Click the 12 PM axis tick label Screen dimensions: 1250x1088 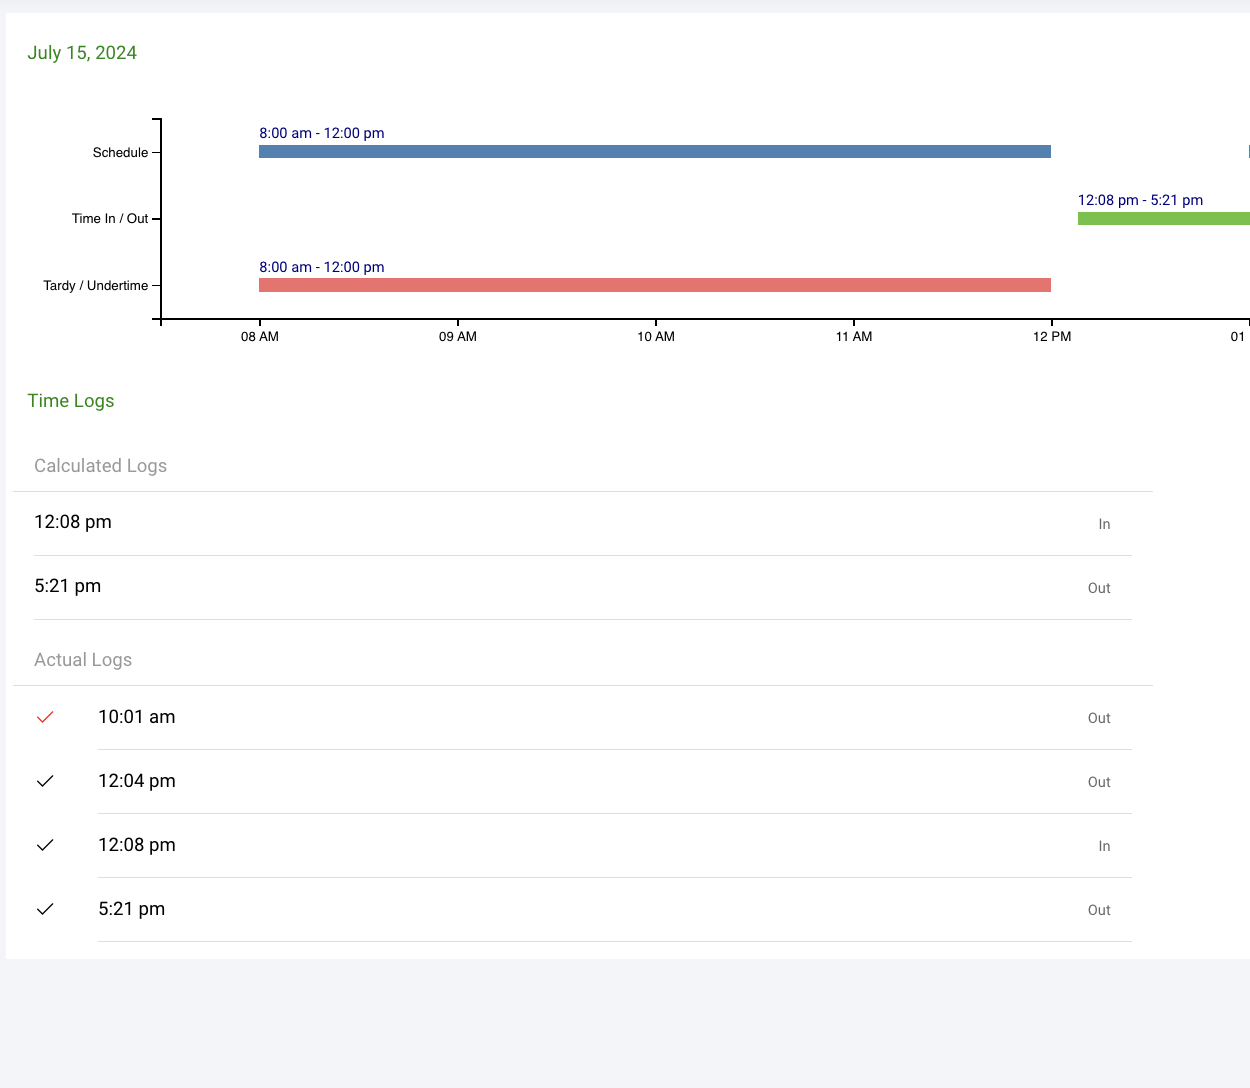[x=1052, y=337]
